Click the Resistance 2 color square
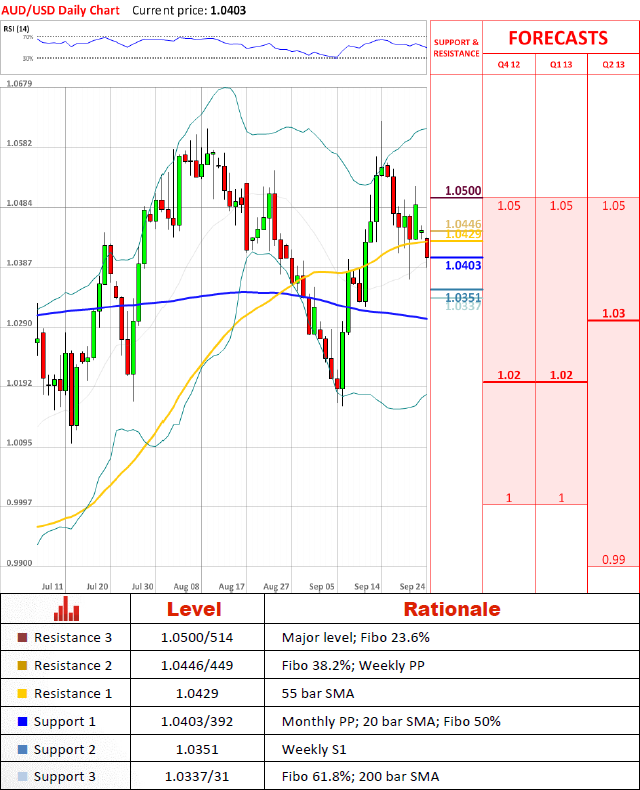The height and width of the screenshot is (790, 640). (23, 666)
